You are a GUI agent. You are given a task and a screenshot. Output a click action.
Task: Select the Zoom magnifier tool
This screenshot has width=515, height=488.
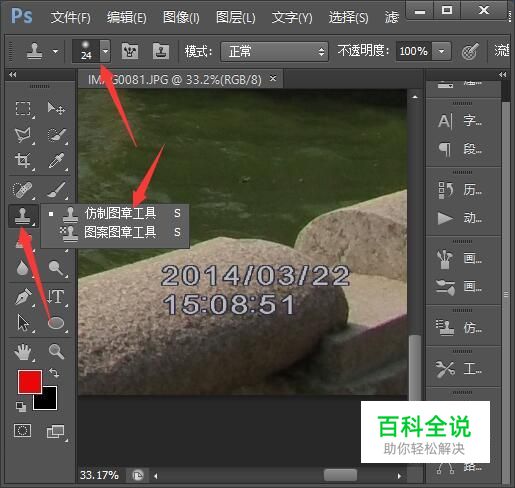click(56, 351)
